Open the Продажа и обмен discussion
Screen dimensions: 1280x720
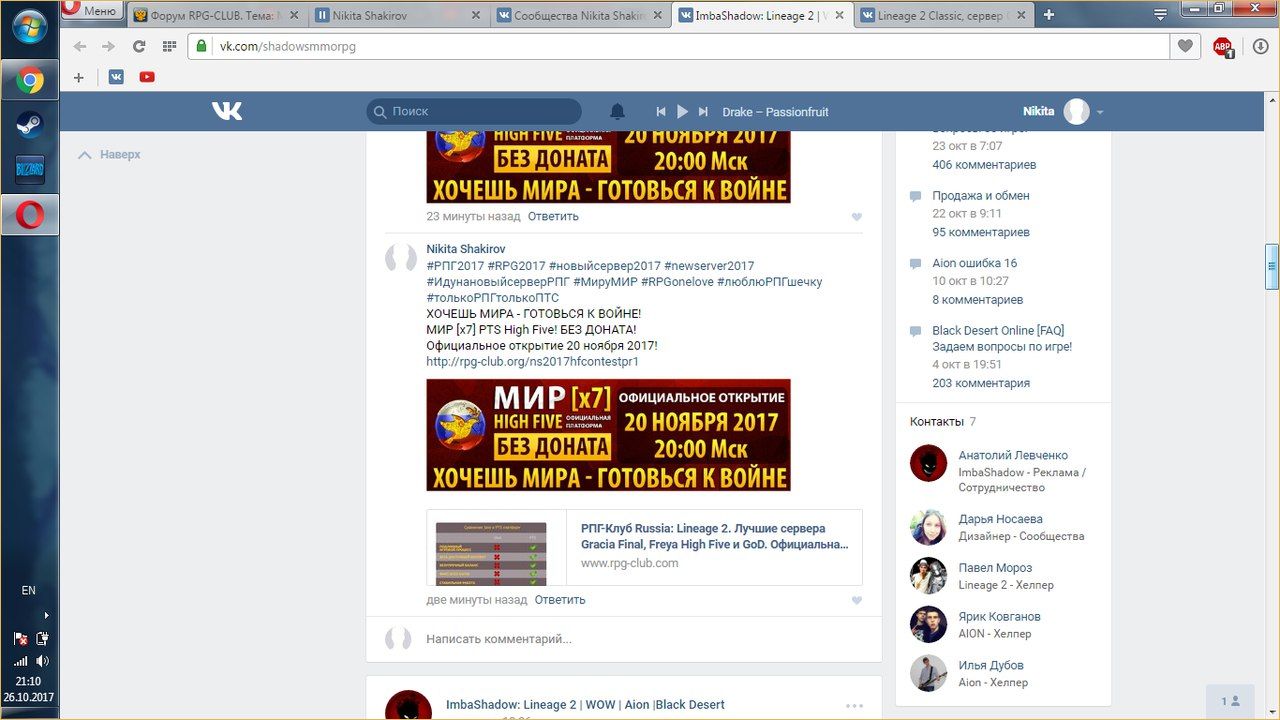981,196
